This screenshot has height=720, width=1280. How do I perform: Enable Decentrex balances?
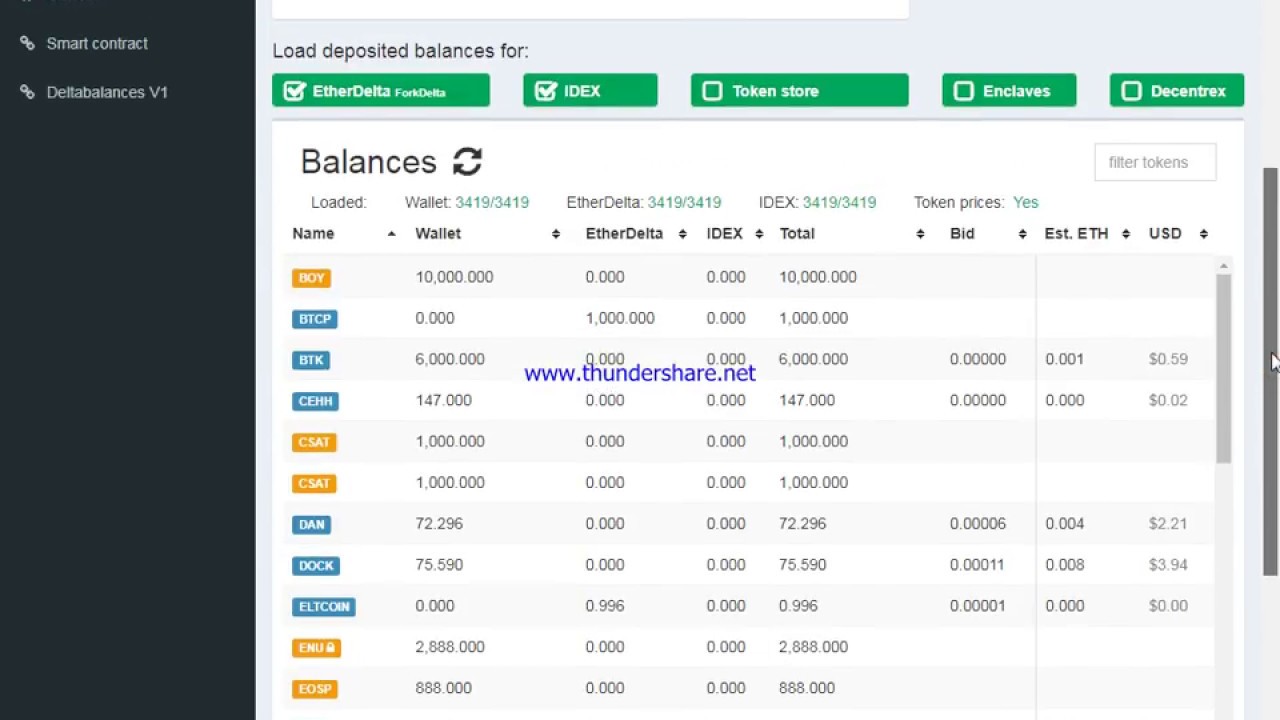1177,90
